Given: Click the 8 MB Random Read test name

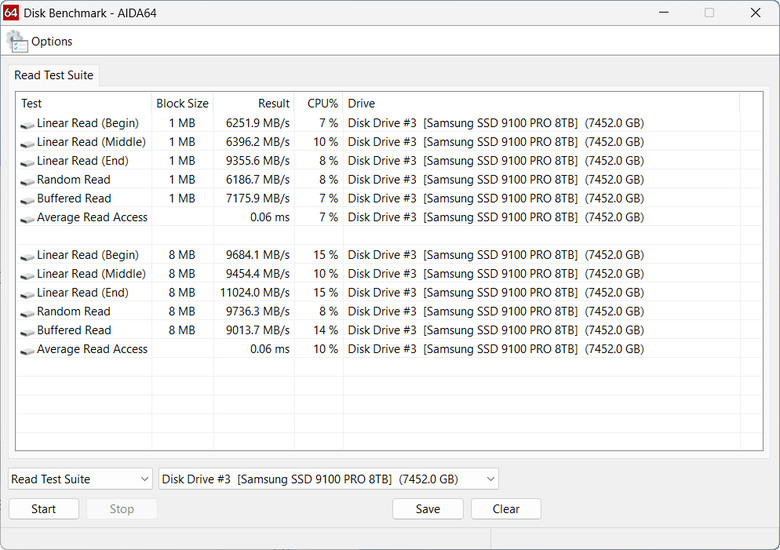Looking at the screenshot, I should pos(74,311).
